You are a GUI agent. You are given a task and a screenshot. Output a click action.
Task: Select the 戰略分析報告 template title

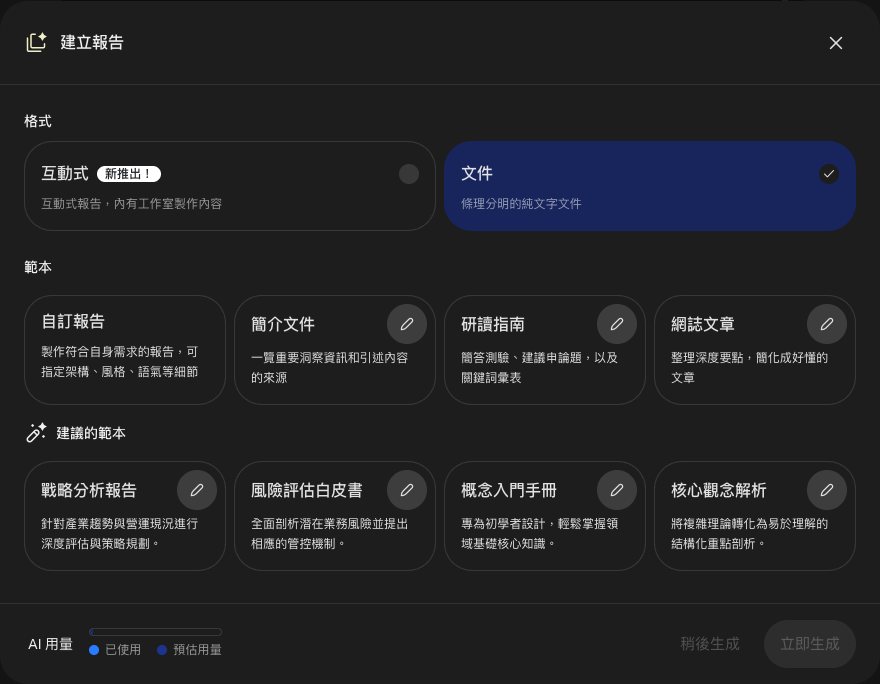pyautogui.click(x=89, y=490)
